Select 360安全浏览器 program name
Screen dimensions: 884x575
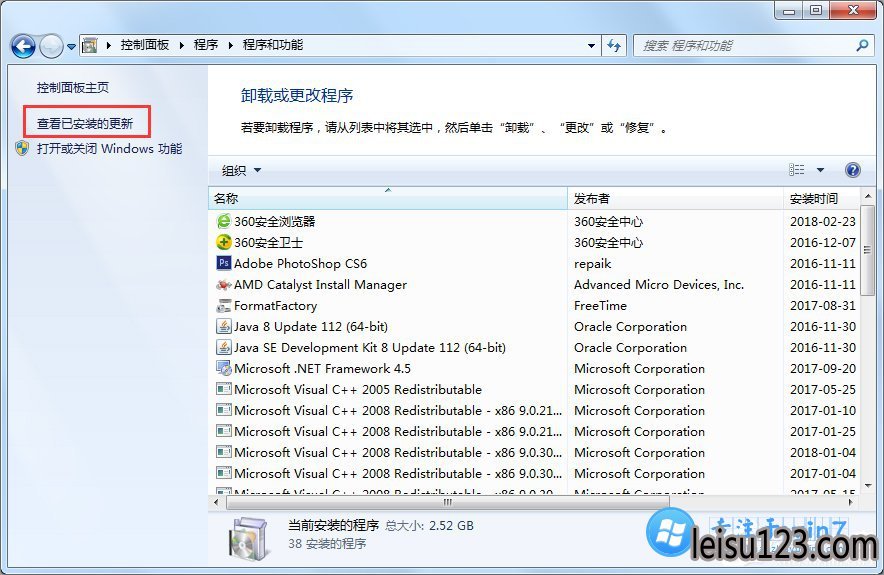tap(275, 222)
